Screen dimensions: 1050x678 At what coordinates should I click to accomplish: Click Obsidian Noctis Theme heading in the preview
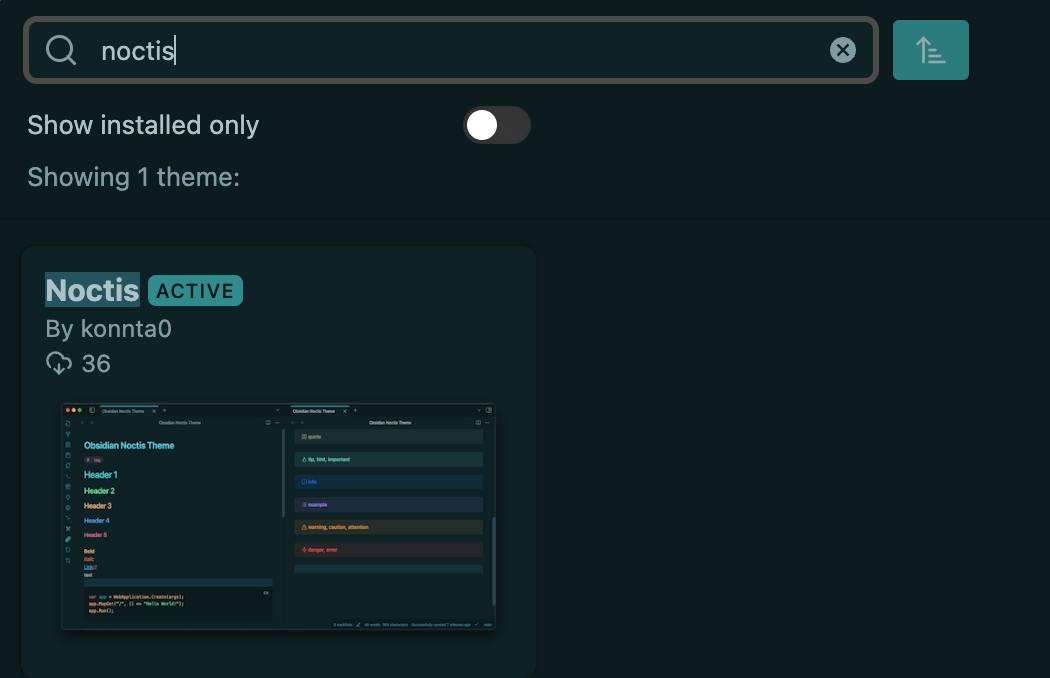pyautogui.click(x=129, y=445)
